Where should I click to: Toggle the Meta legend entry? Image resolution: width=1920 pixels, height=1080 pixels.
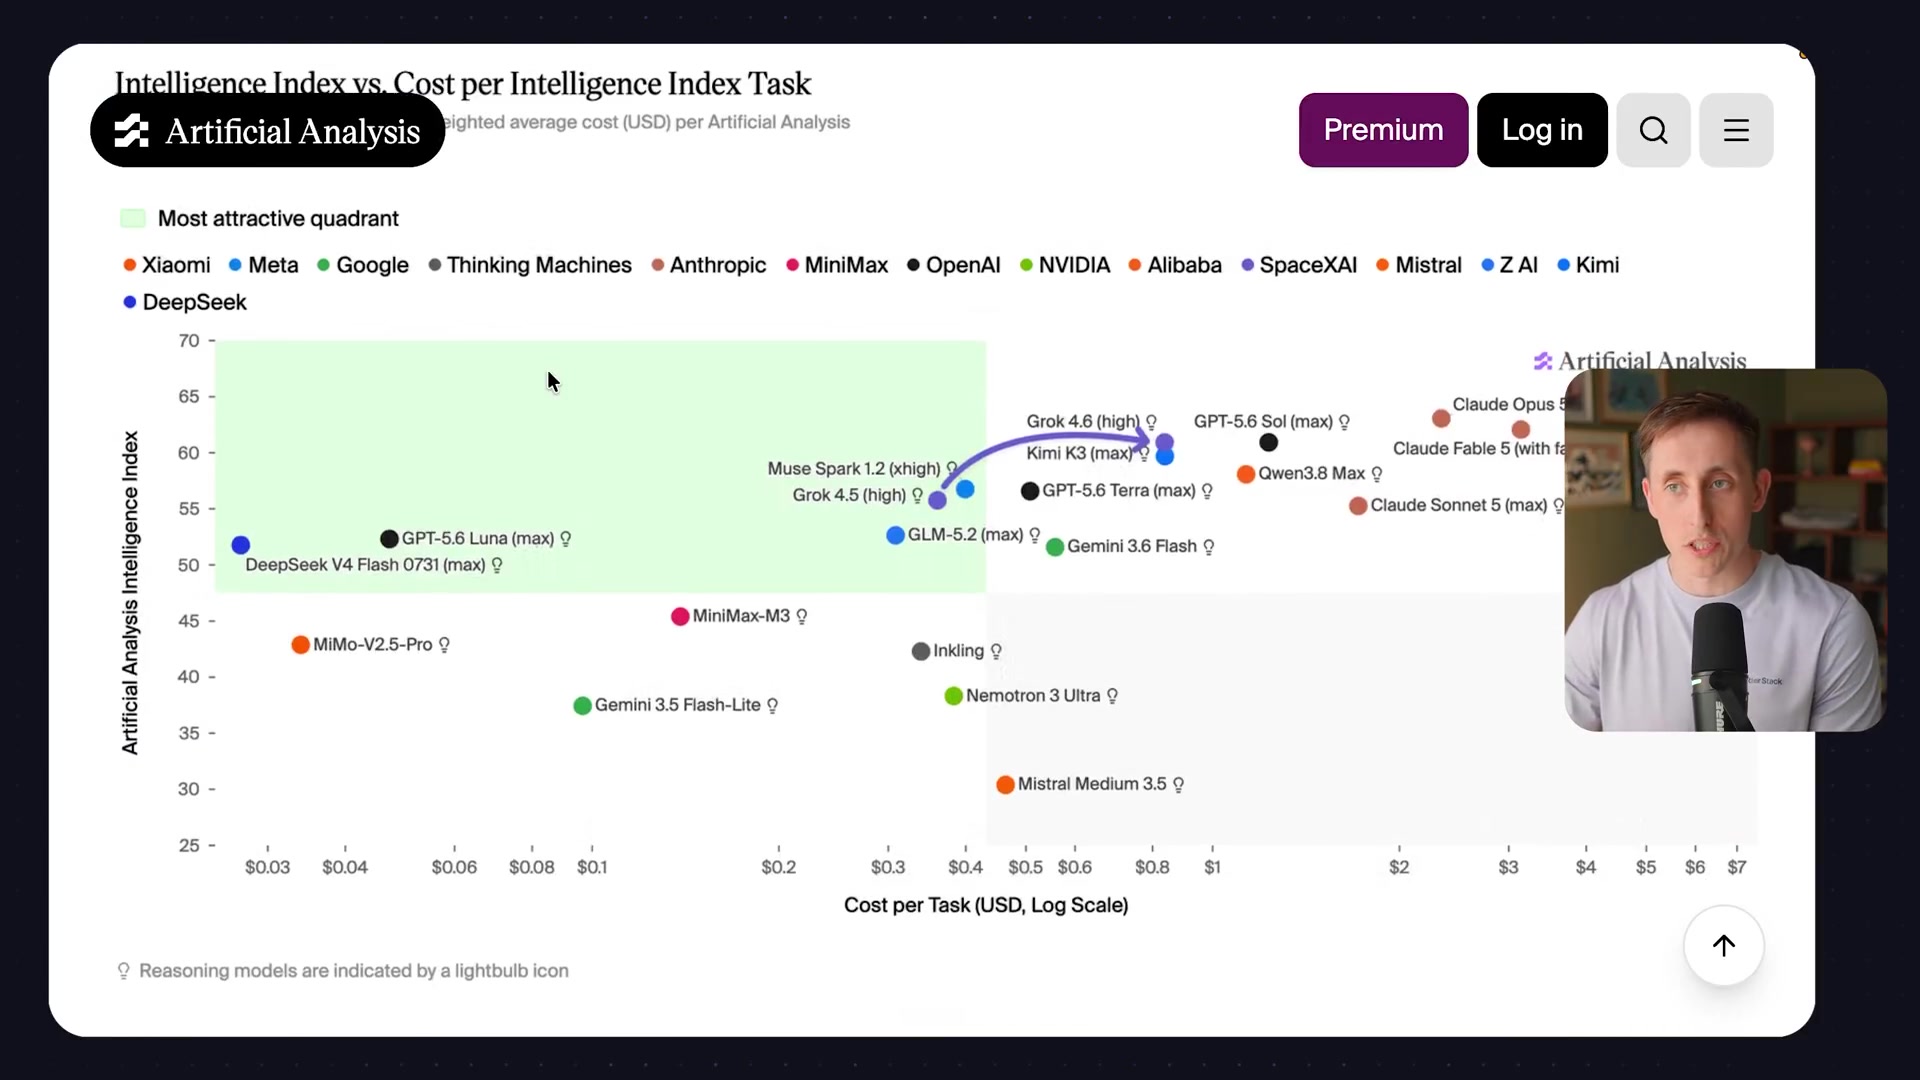pos(264,265)
